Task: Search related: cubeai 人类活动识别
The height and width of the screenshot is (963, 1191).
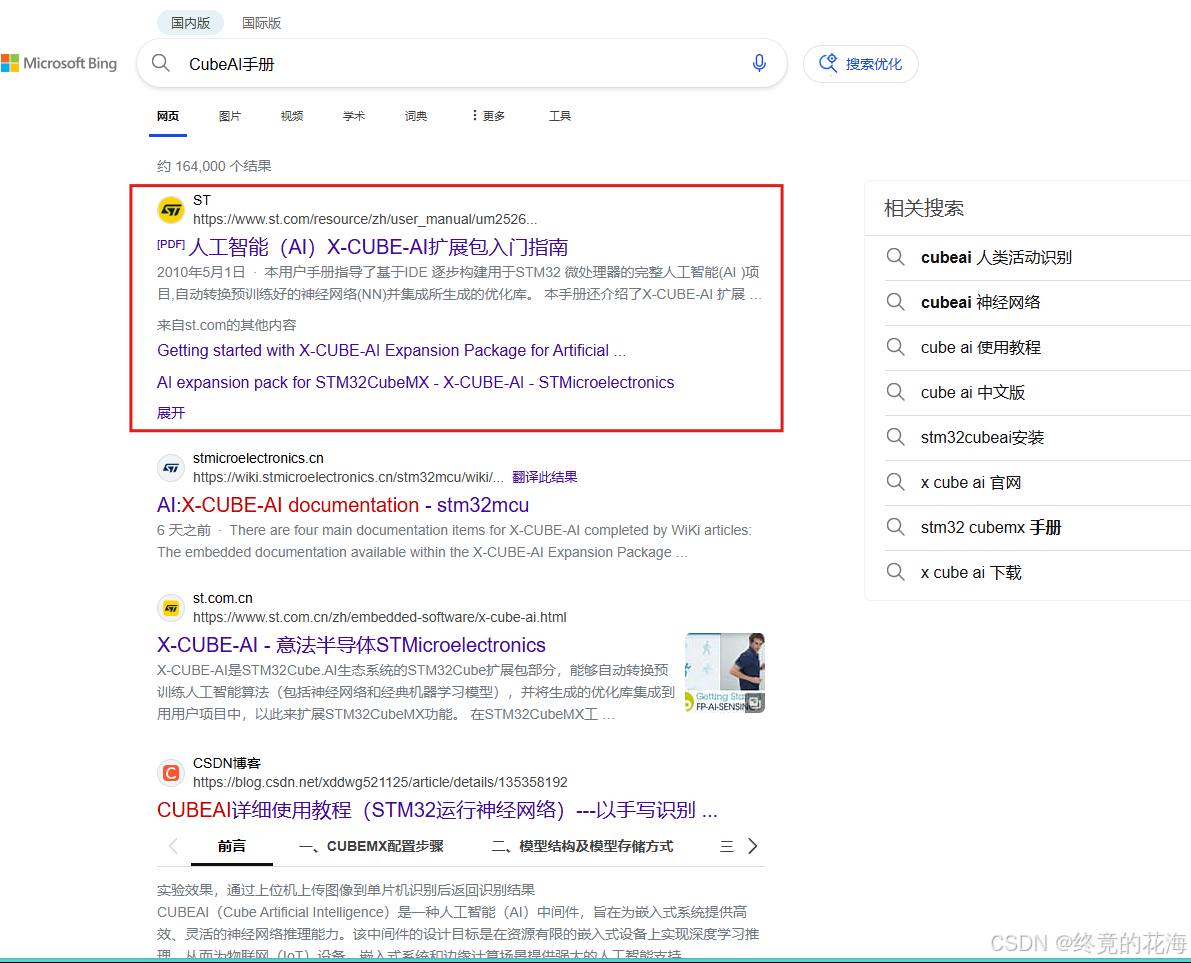Action: point(996,257)
